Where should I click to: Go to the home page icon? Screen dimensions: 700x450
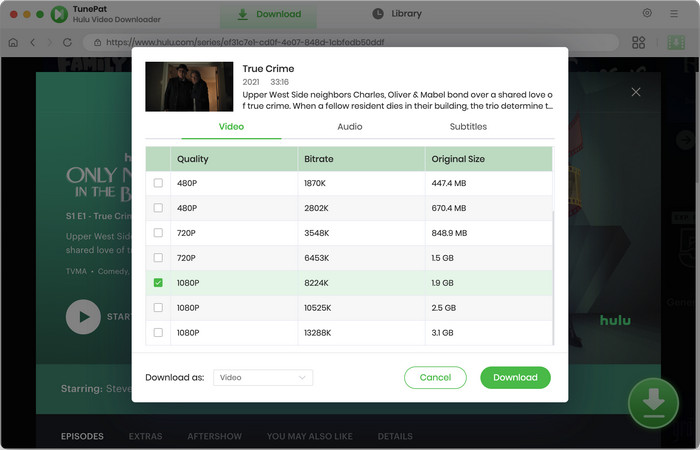pos(13,42)
